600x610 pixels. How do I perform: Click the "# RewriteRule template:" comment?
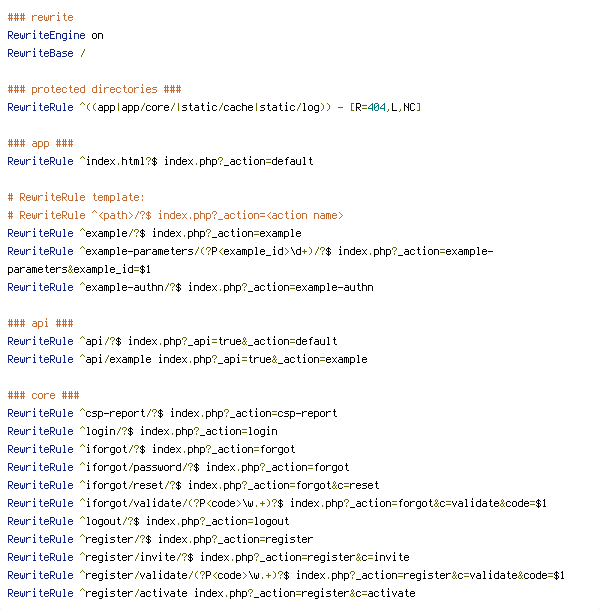coord(76,197)
